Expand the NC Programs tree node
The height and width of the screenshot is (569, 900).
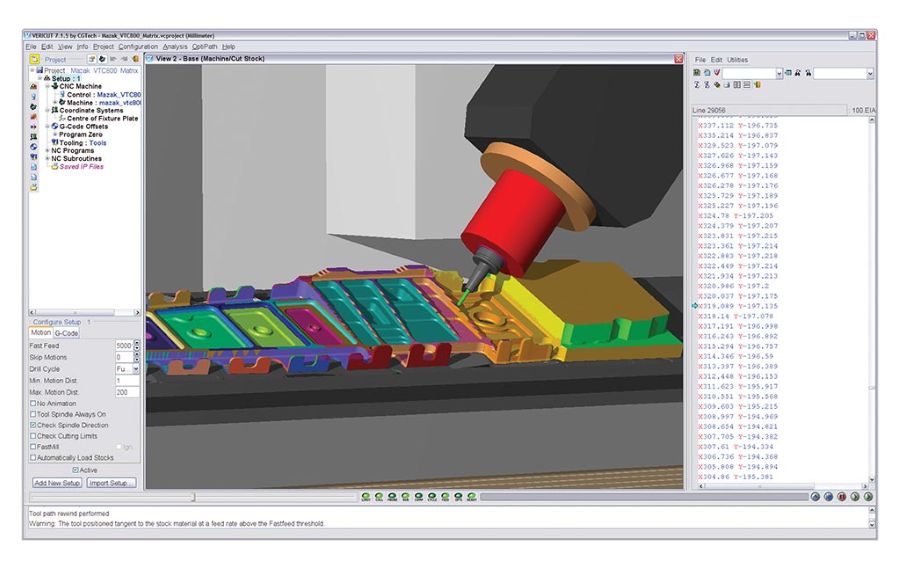pyautogui.click(x=48, y=150)
